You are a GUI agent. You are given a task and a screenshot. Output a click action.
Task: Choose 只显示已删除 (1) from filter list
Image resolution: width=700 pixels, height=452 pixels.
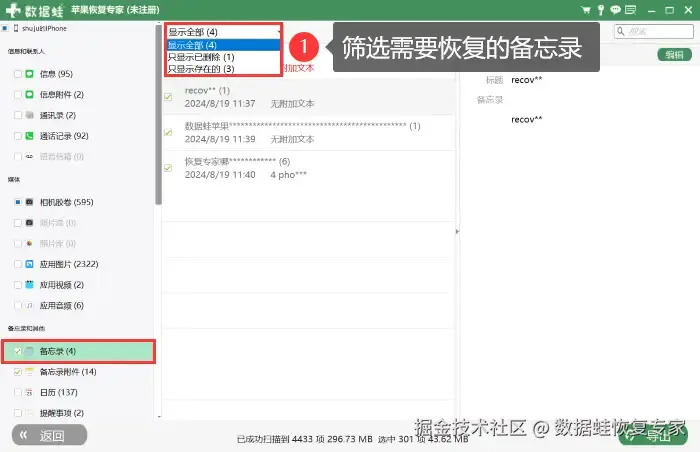point(223,57)
